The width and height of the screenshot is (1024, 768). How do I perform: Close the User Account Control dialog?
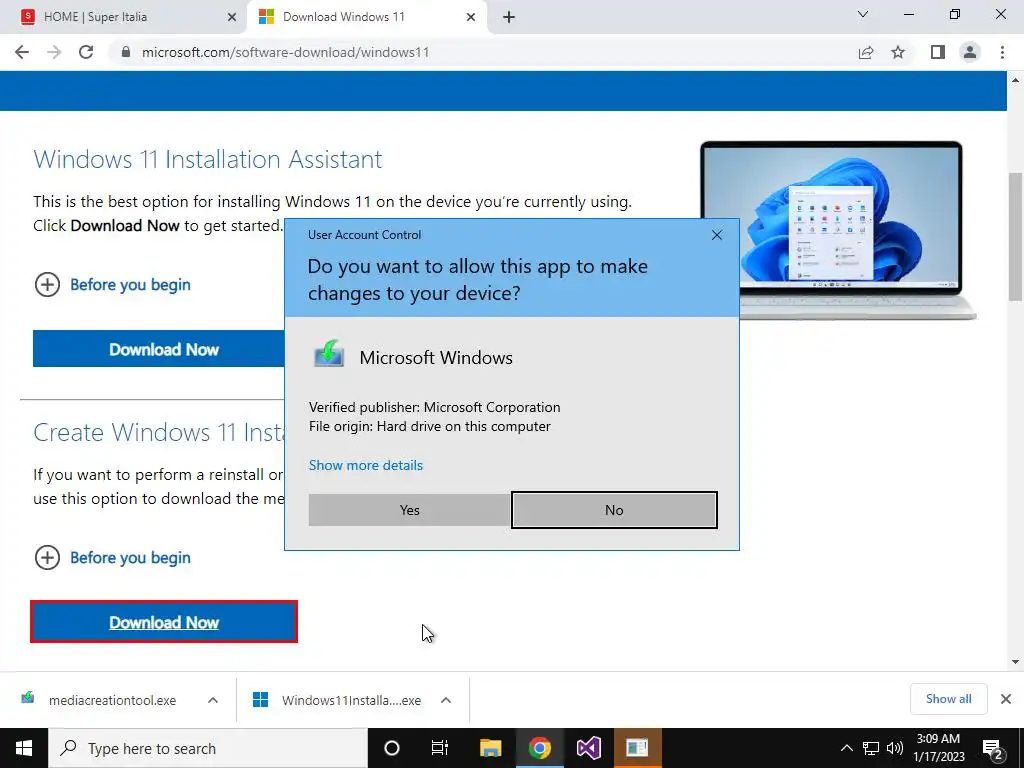716,235
